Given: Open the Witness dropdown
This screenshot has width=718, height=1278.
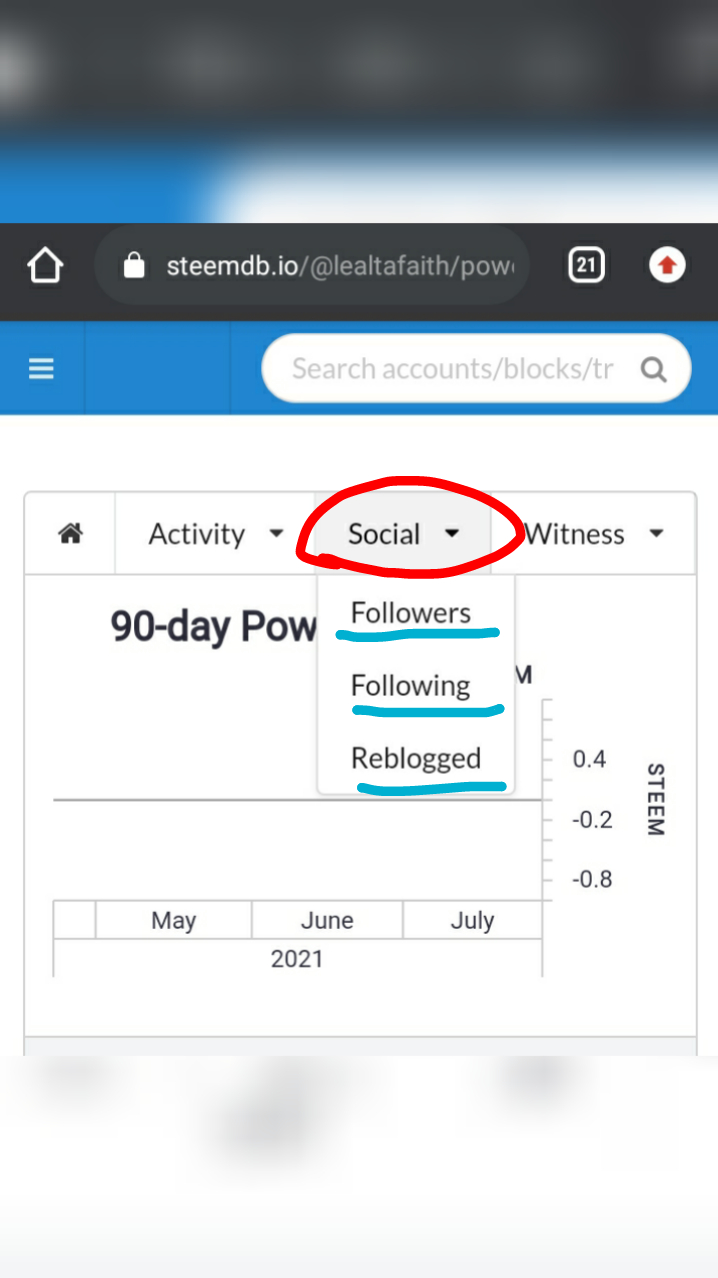Looking at the screenshot, I should (594, 534).
